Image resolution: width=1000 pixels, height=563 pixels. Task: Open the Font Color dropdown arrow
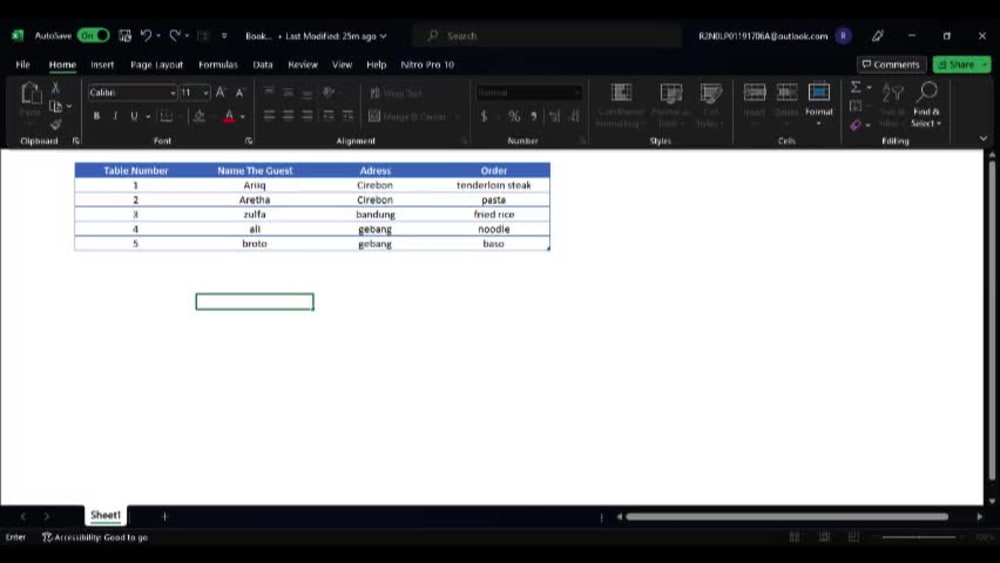point(242,117)
